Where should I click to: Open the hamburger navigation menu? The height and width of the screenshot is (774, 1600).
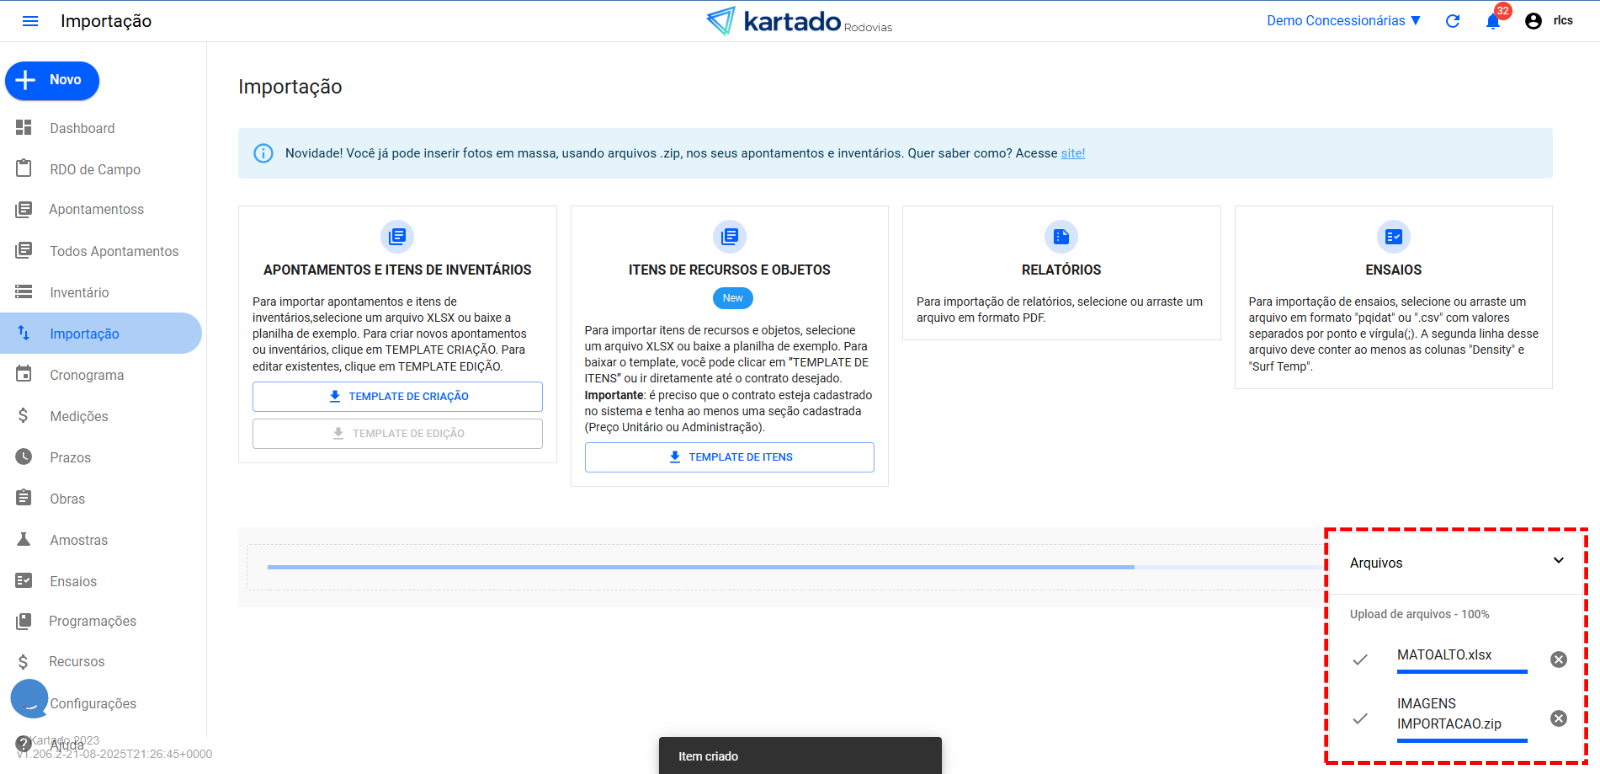pyautogui.click(x=30, y=21)
